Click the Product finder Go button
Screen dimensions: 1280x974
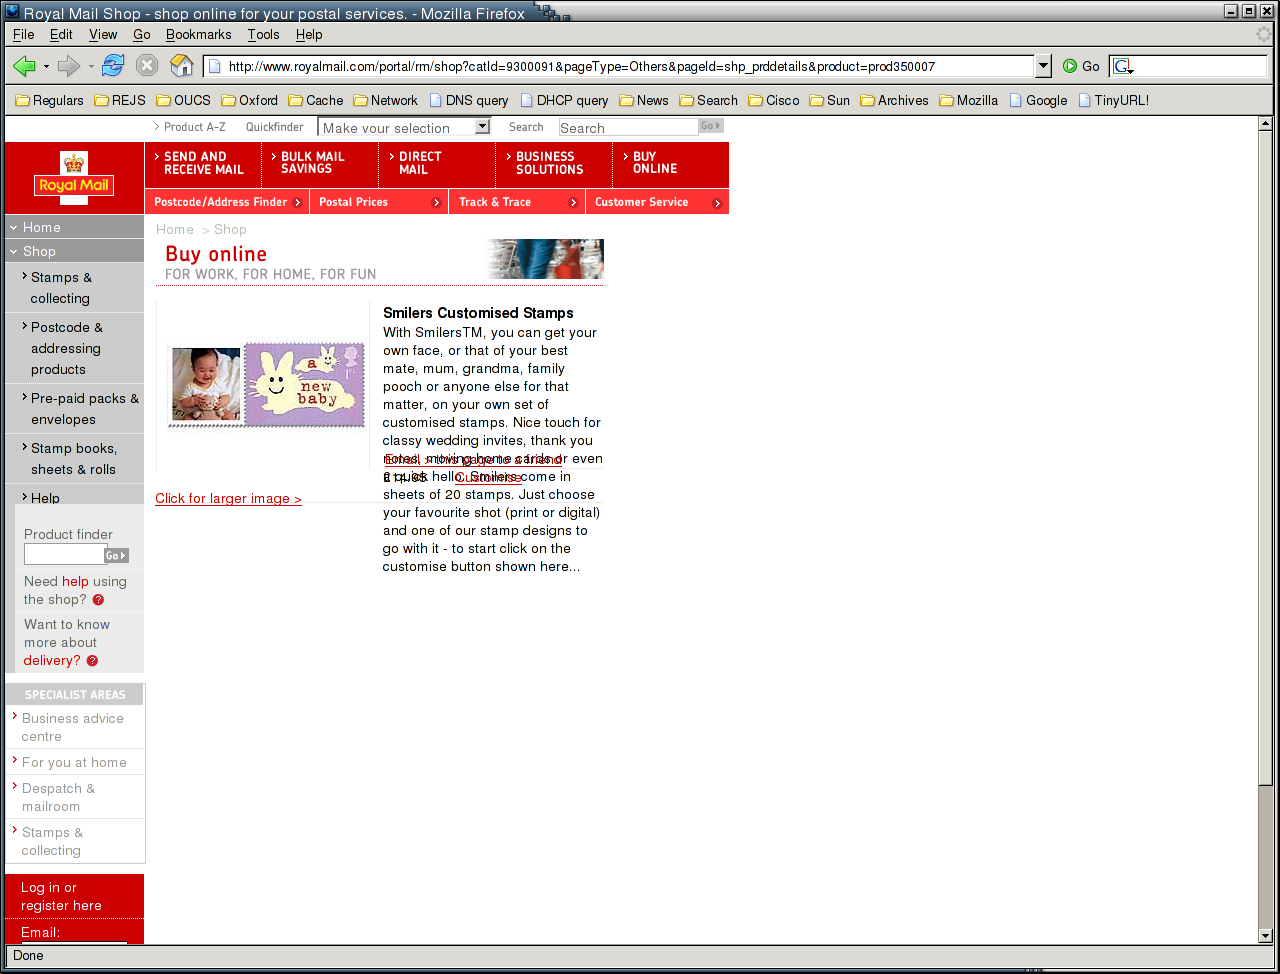coord(117,555)
